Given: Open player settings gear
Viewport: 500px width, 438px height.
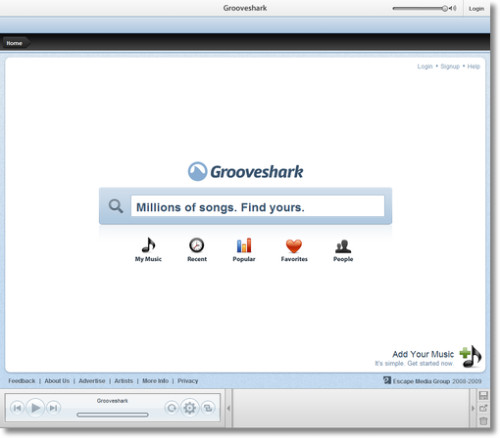Looking at the screenshot, I should click(190, 408).
